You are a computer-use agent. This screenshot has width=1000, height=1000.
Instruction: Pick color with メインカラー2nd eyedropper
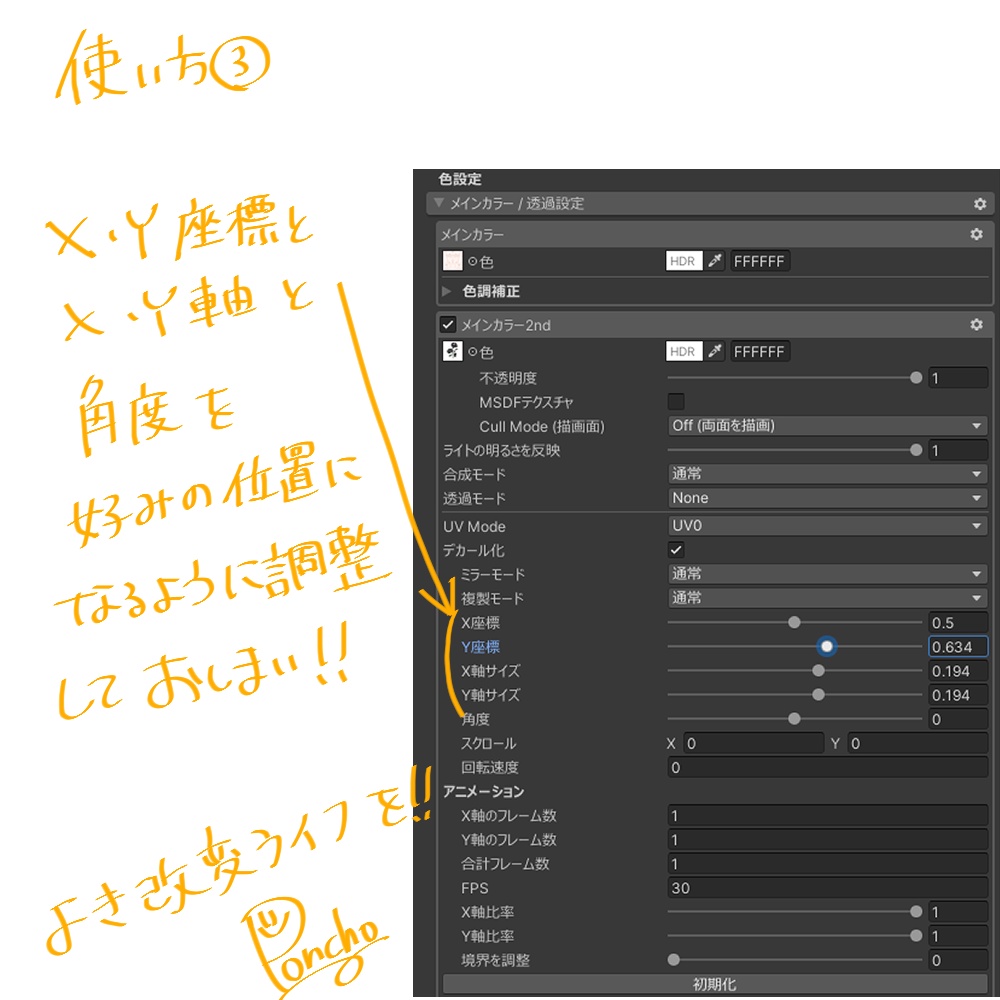(715, 351)
